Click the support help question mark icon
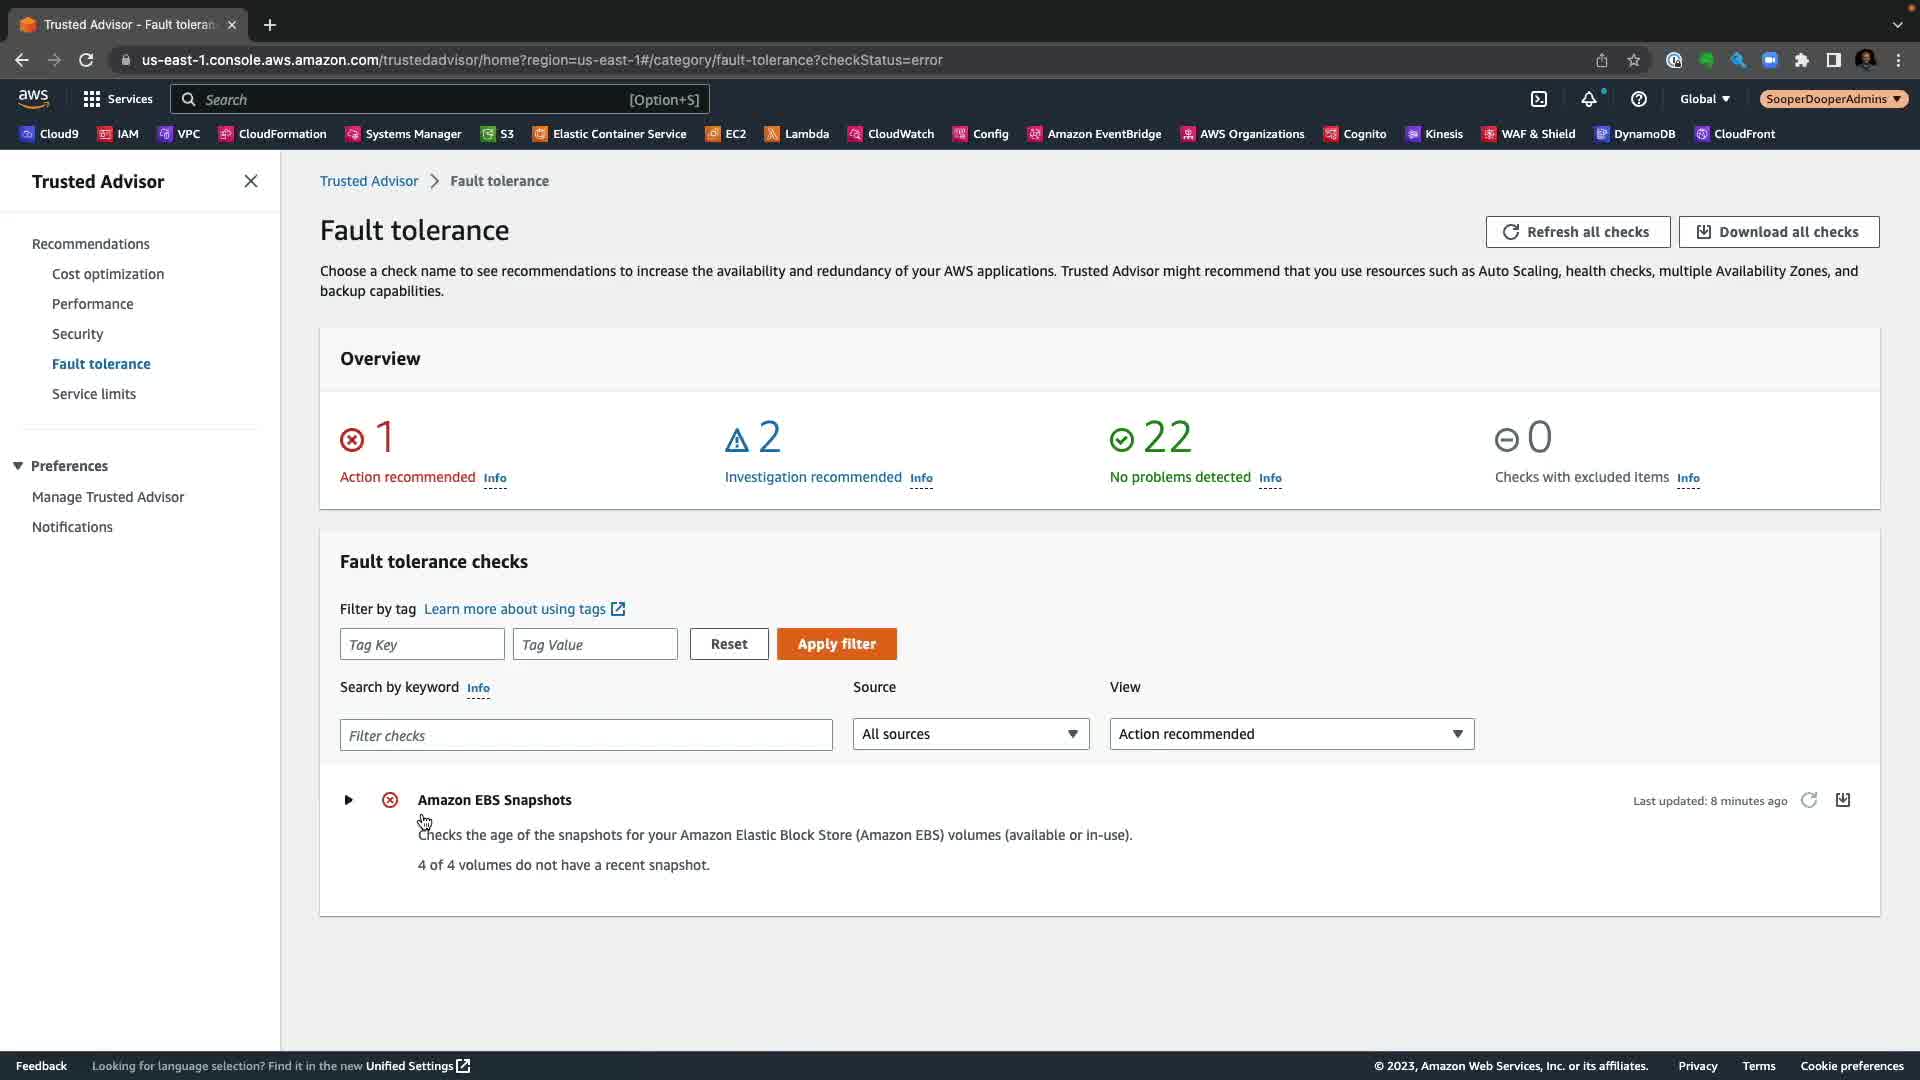1920x1080 pixels. tap(1638, 99)
